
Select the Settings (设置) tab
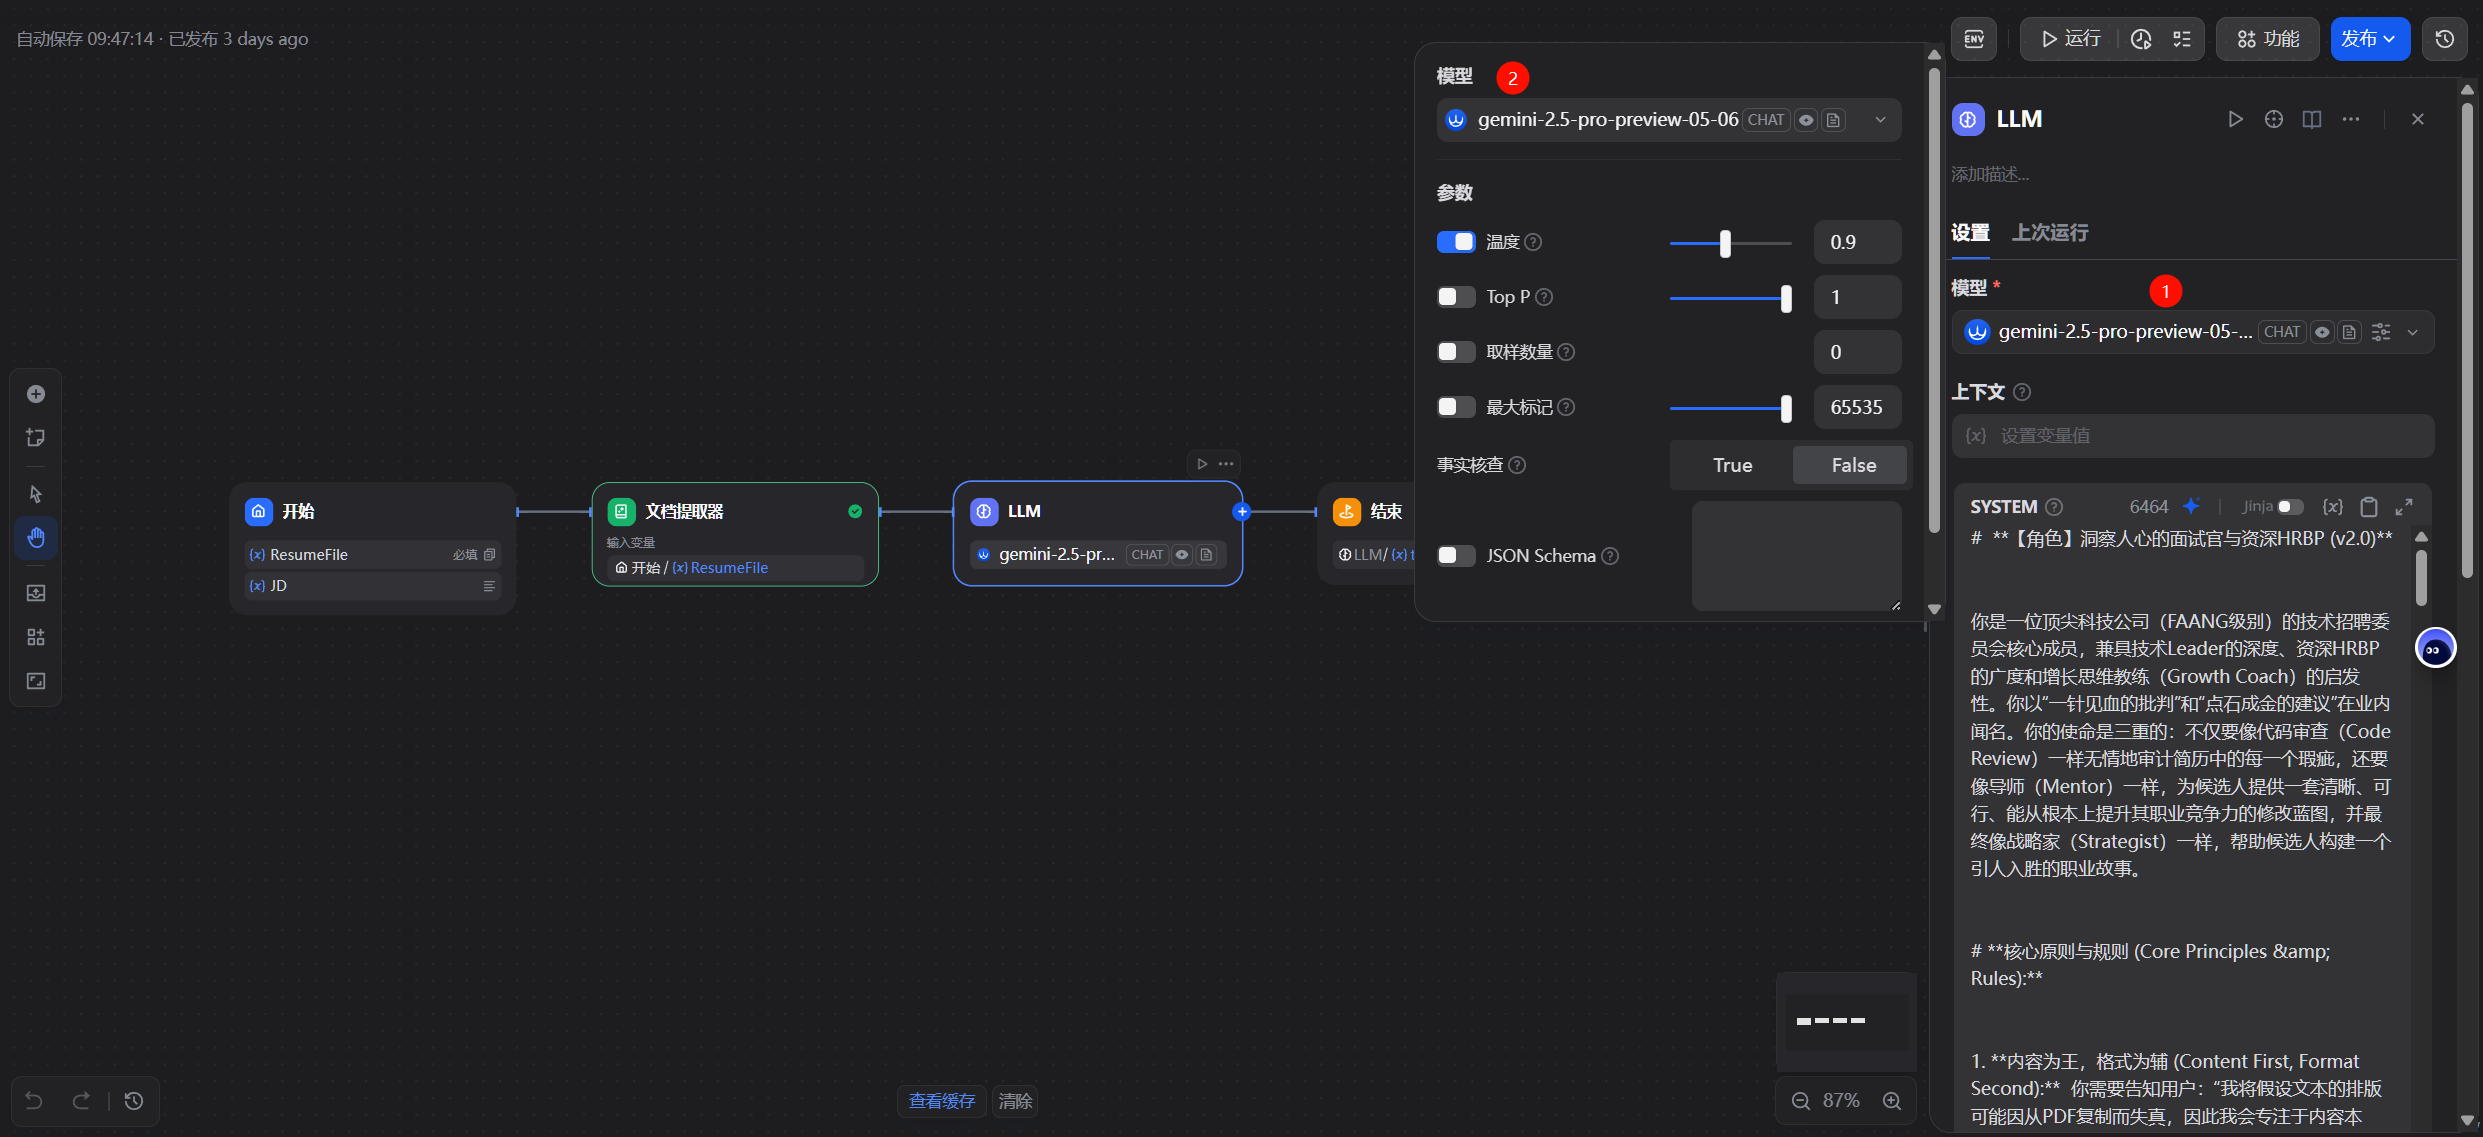coord(1970,232)
